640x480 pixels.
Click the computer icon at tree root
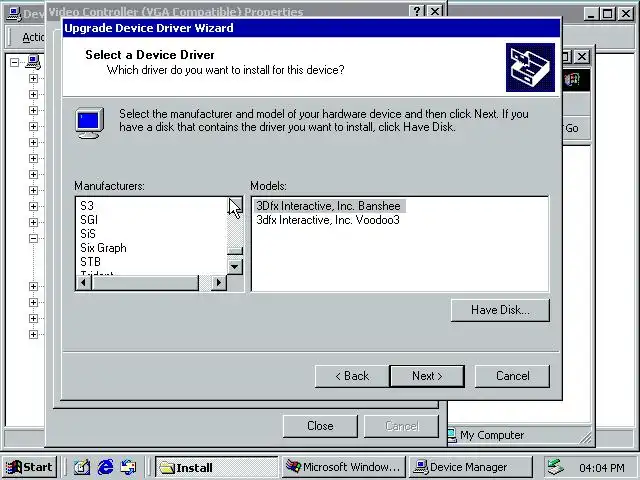coord(33,62)
